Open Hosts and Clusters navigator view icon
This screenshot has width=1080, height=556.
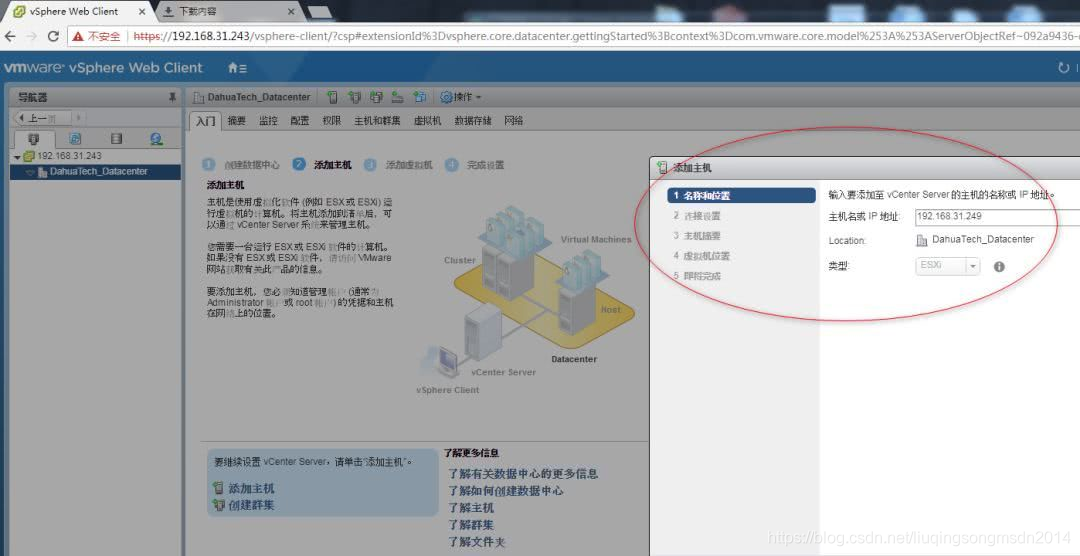tap(34, 138)
